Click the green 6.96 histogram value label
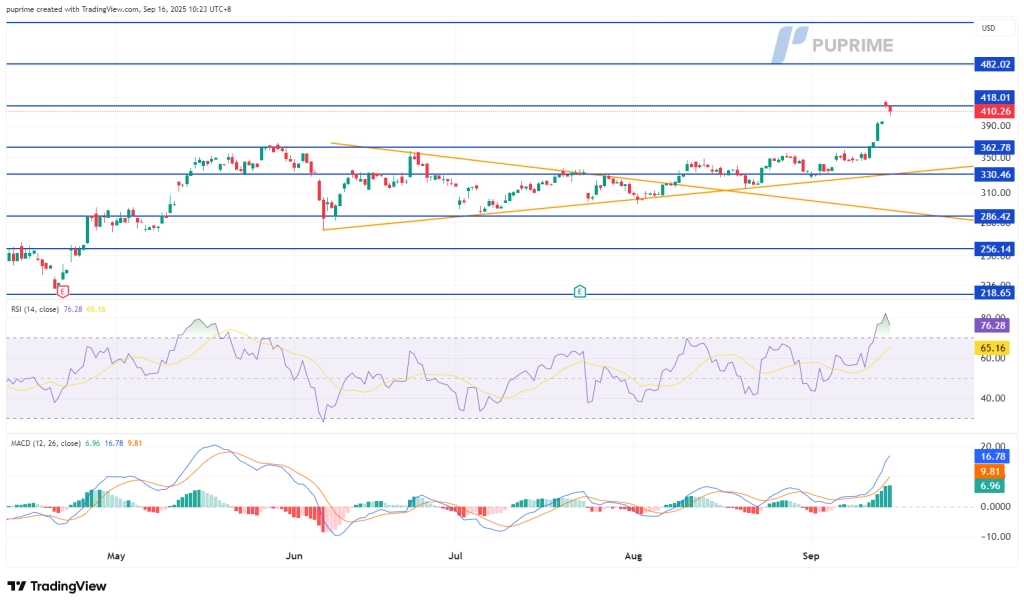The width and height of the screenshot is (1024, 605). pos(996,485)
